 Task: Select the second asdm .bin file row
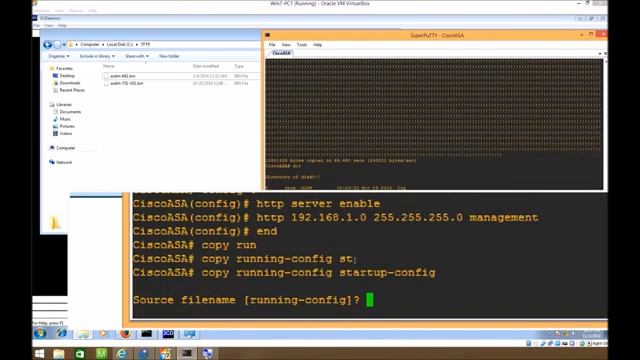click(x=180, y=83)
